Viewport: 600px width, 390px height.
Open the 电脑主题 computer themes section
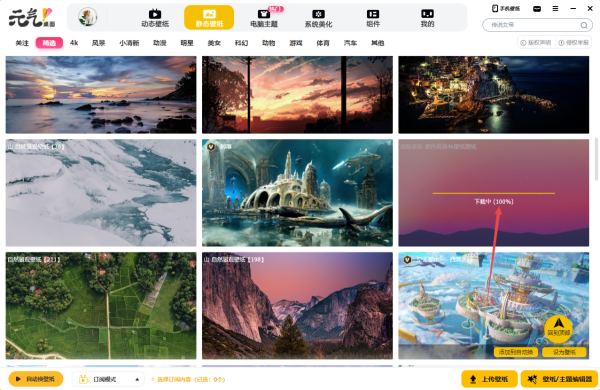pyautogui.click(x=264, y=18)
